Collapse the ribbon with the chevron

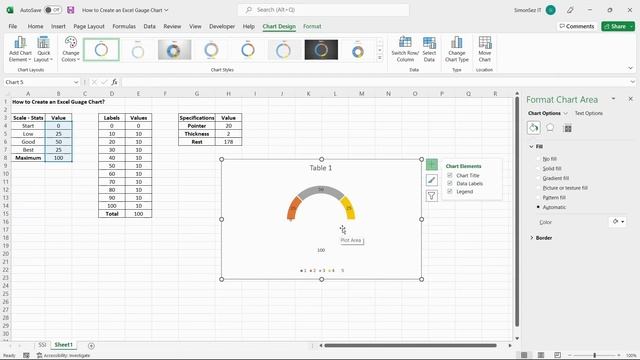[631, 68]
